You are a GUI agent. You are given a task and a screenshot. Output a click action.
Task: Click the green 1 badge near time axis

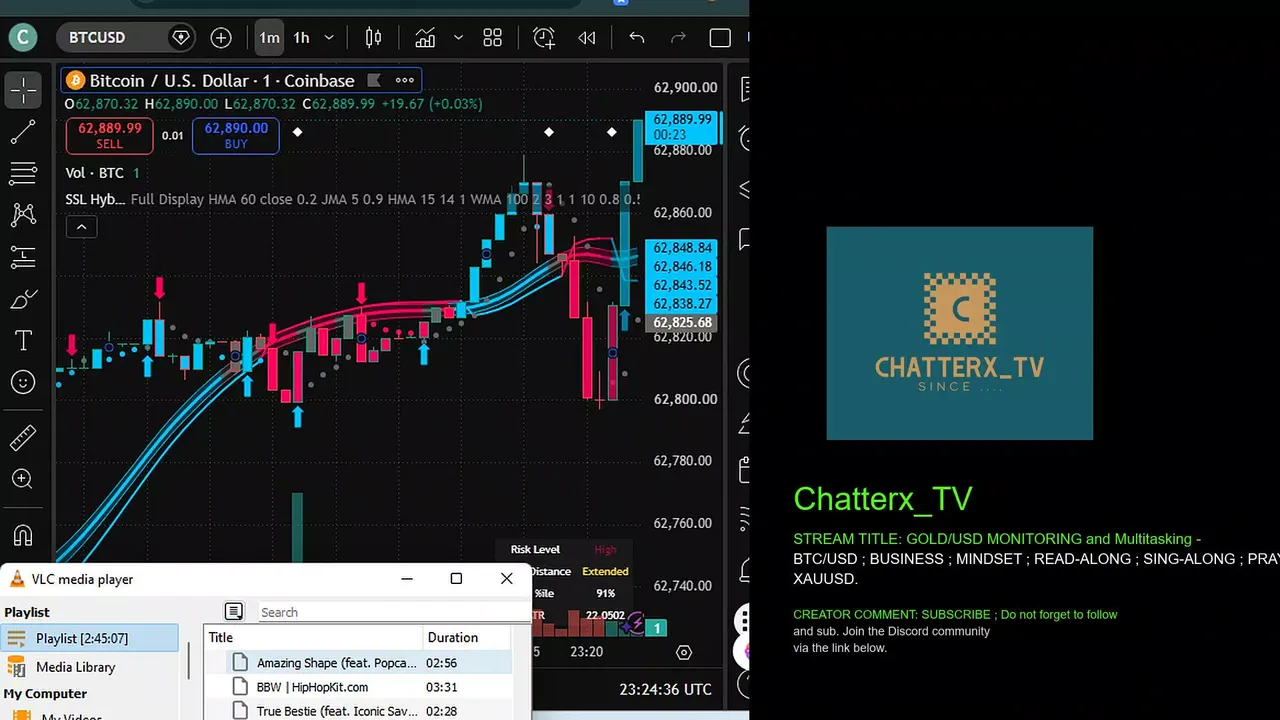coord(657,628)
